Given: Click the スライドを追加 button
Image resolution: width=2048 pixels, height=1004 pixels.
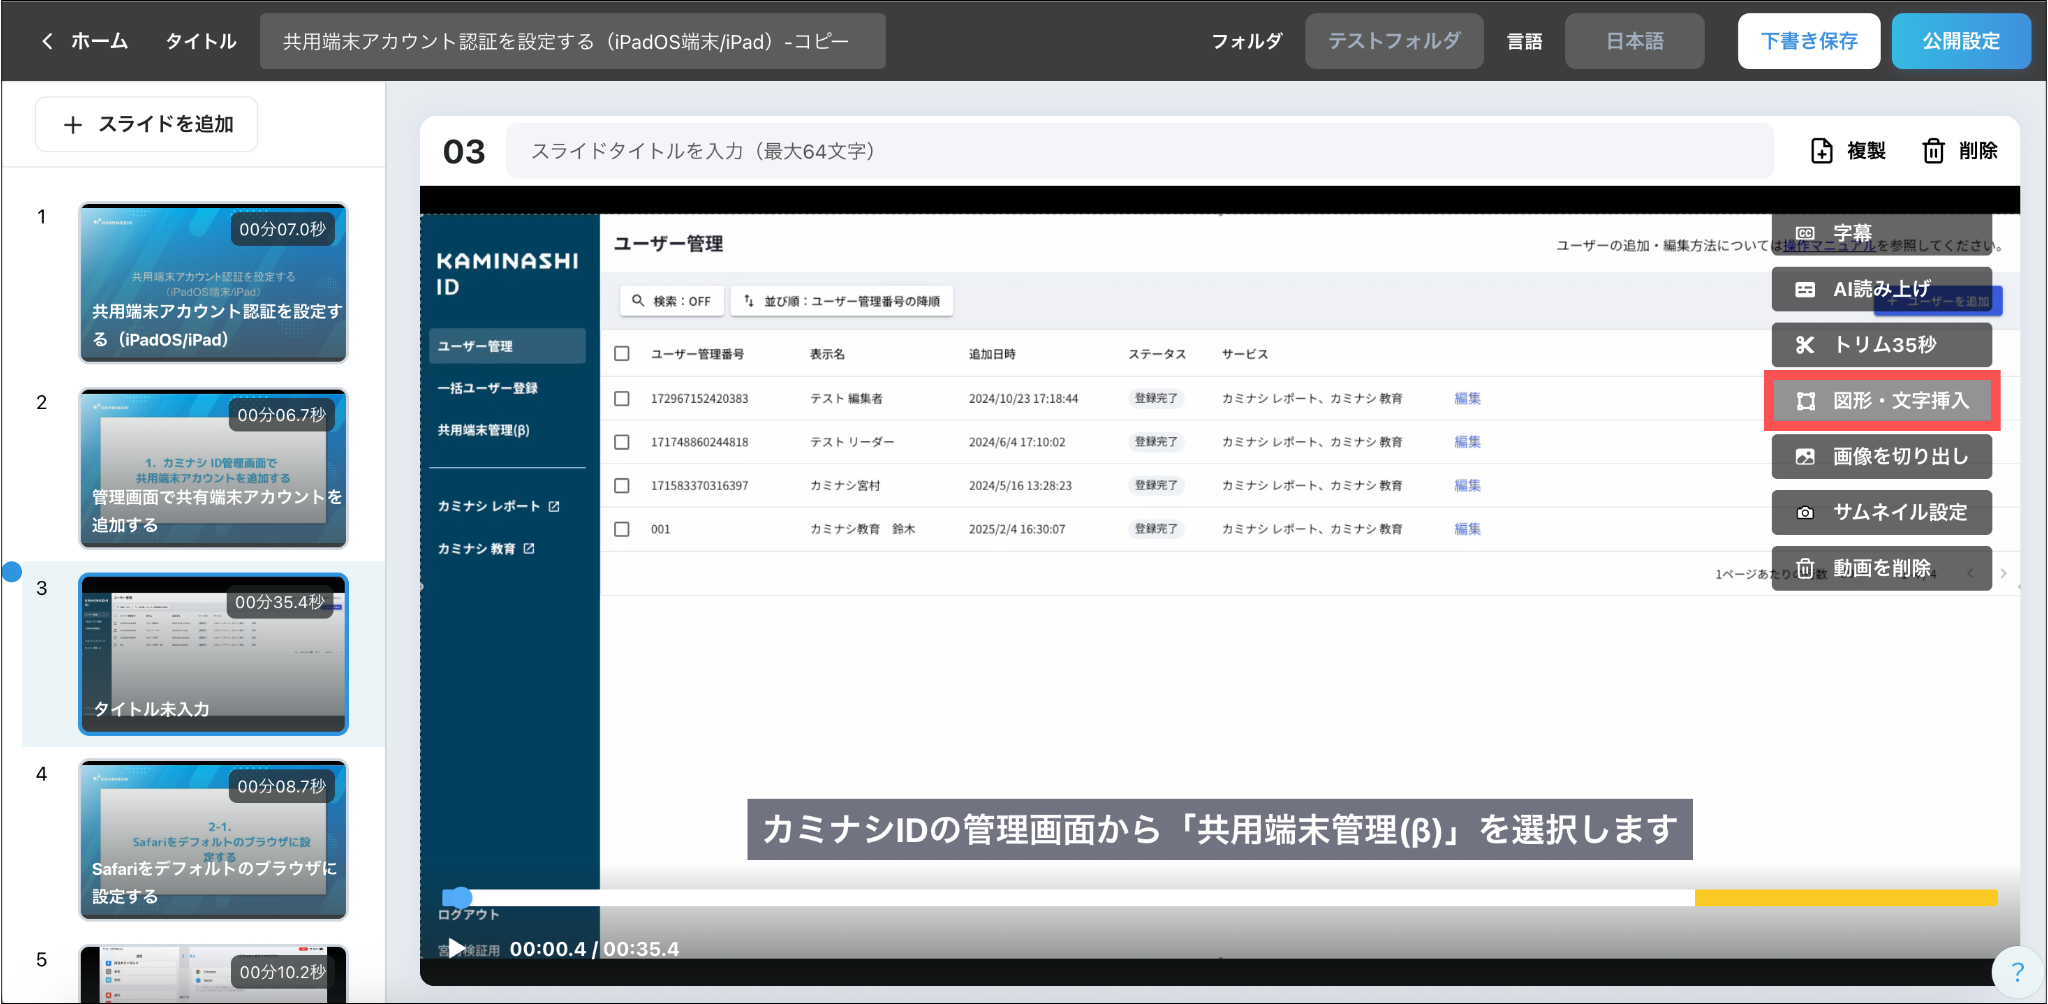Looking at the screenshot, I should [x=147, y=125].
